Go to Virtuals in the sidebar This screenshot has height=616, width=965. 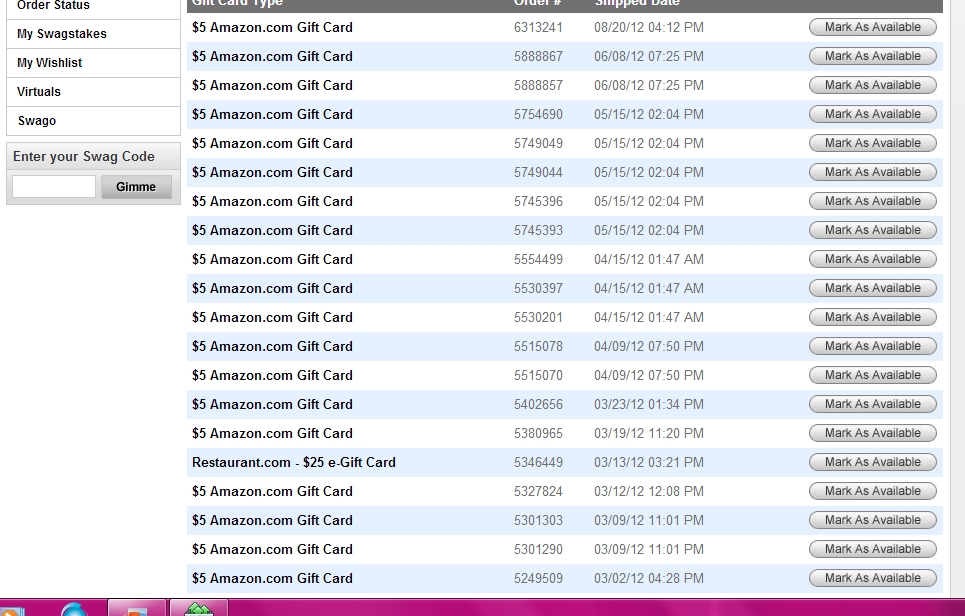click(39, 92)
